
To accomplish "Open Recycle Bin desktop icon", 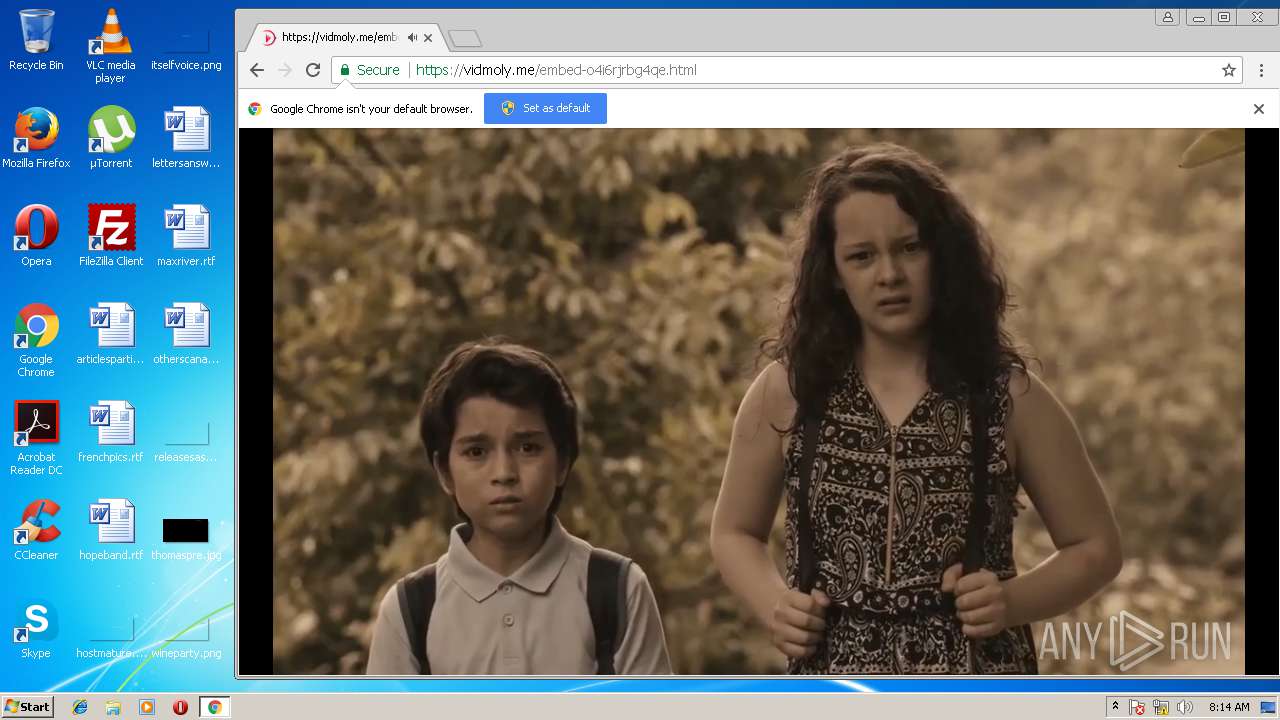I will (36, 40).
